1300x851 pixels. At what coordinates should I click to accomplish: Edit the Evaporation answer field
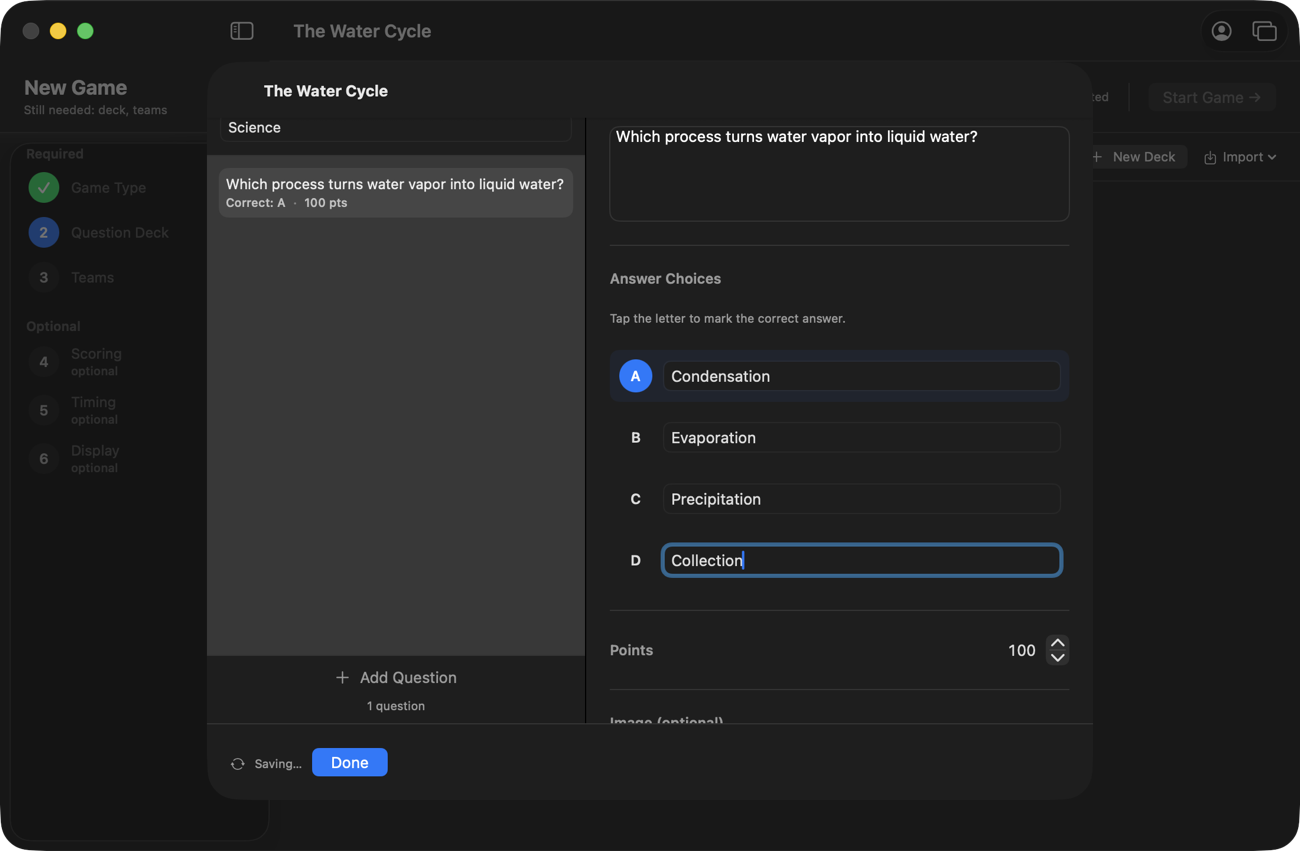[861, 438]
